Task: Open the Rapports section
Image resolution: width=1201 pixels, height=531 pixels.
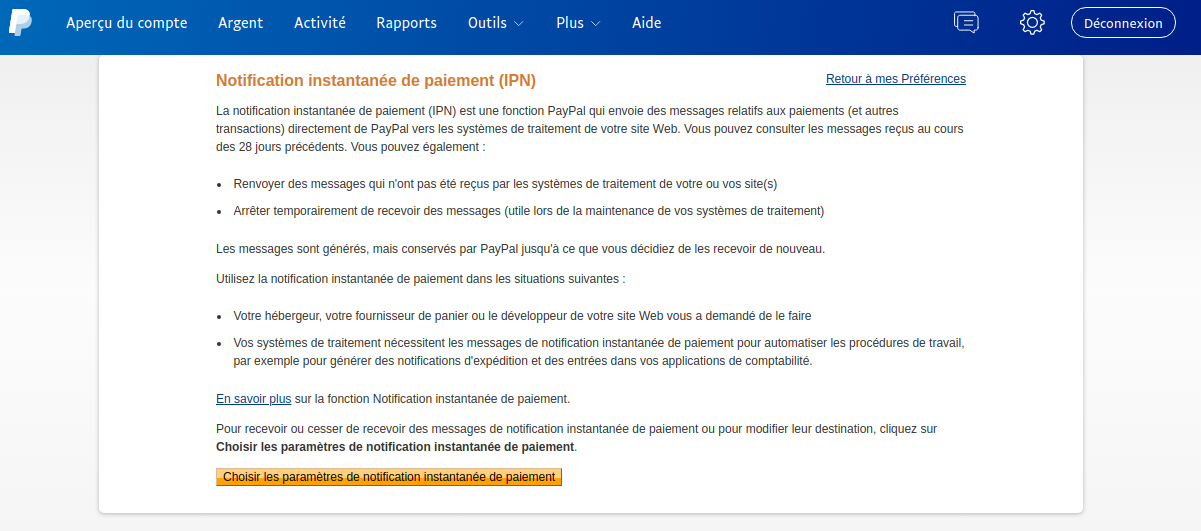Action: point(406,23)
